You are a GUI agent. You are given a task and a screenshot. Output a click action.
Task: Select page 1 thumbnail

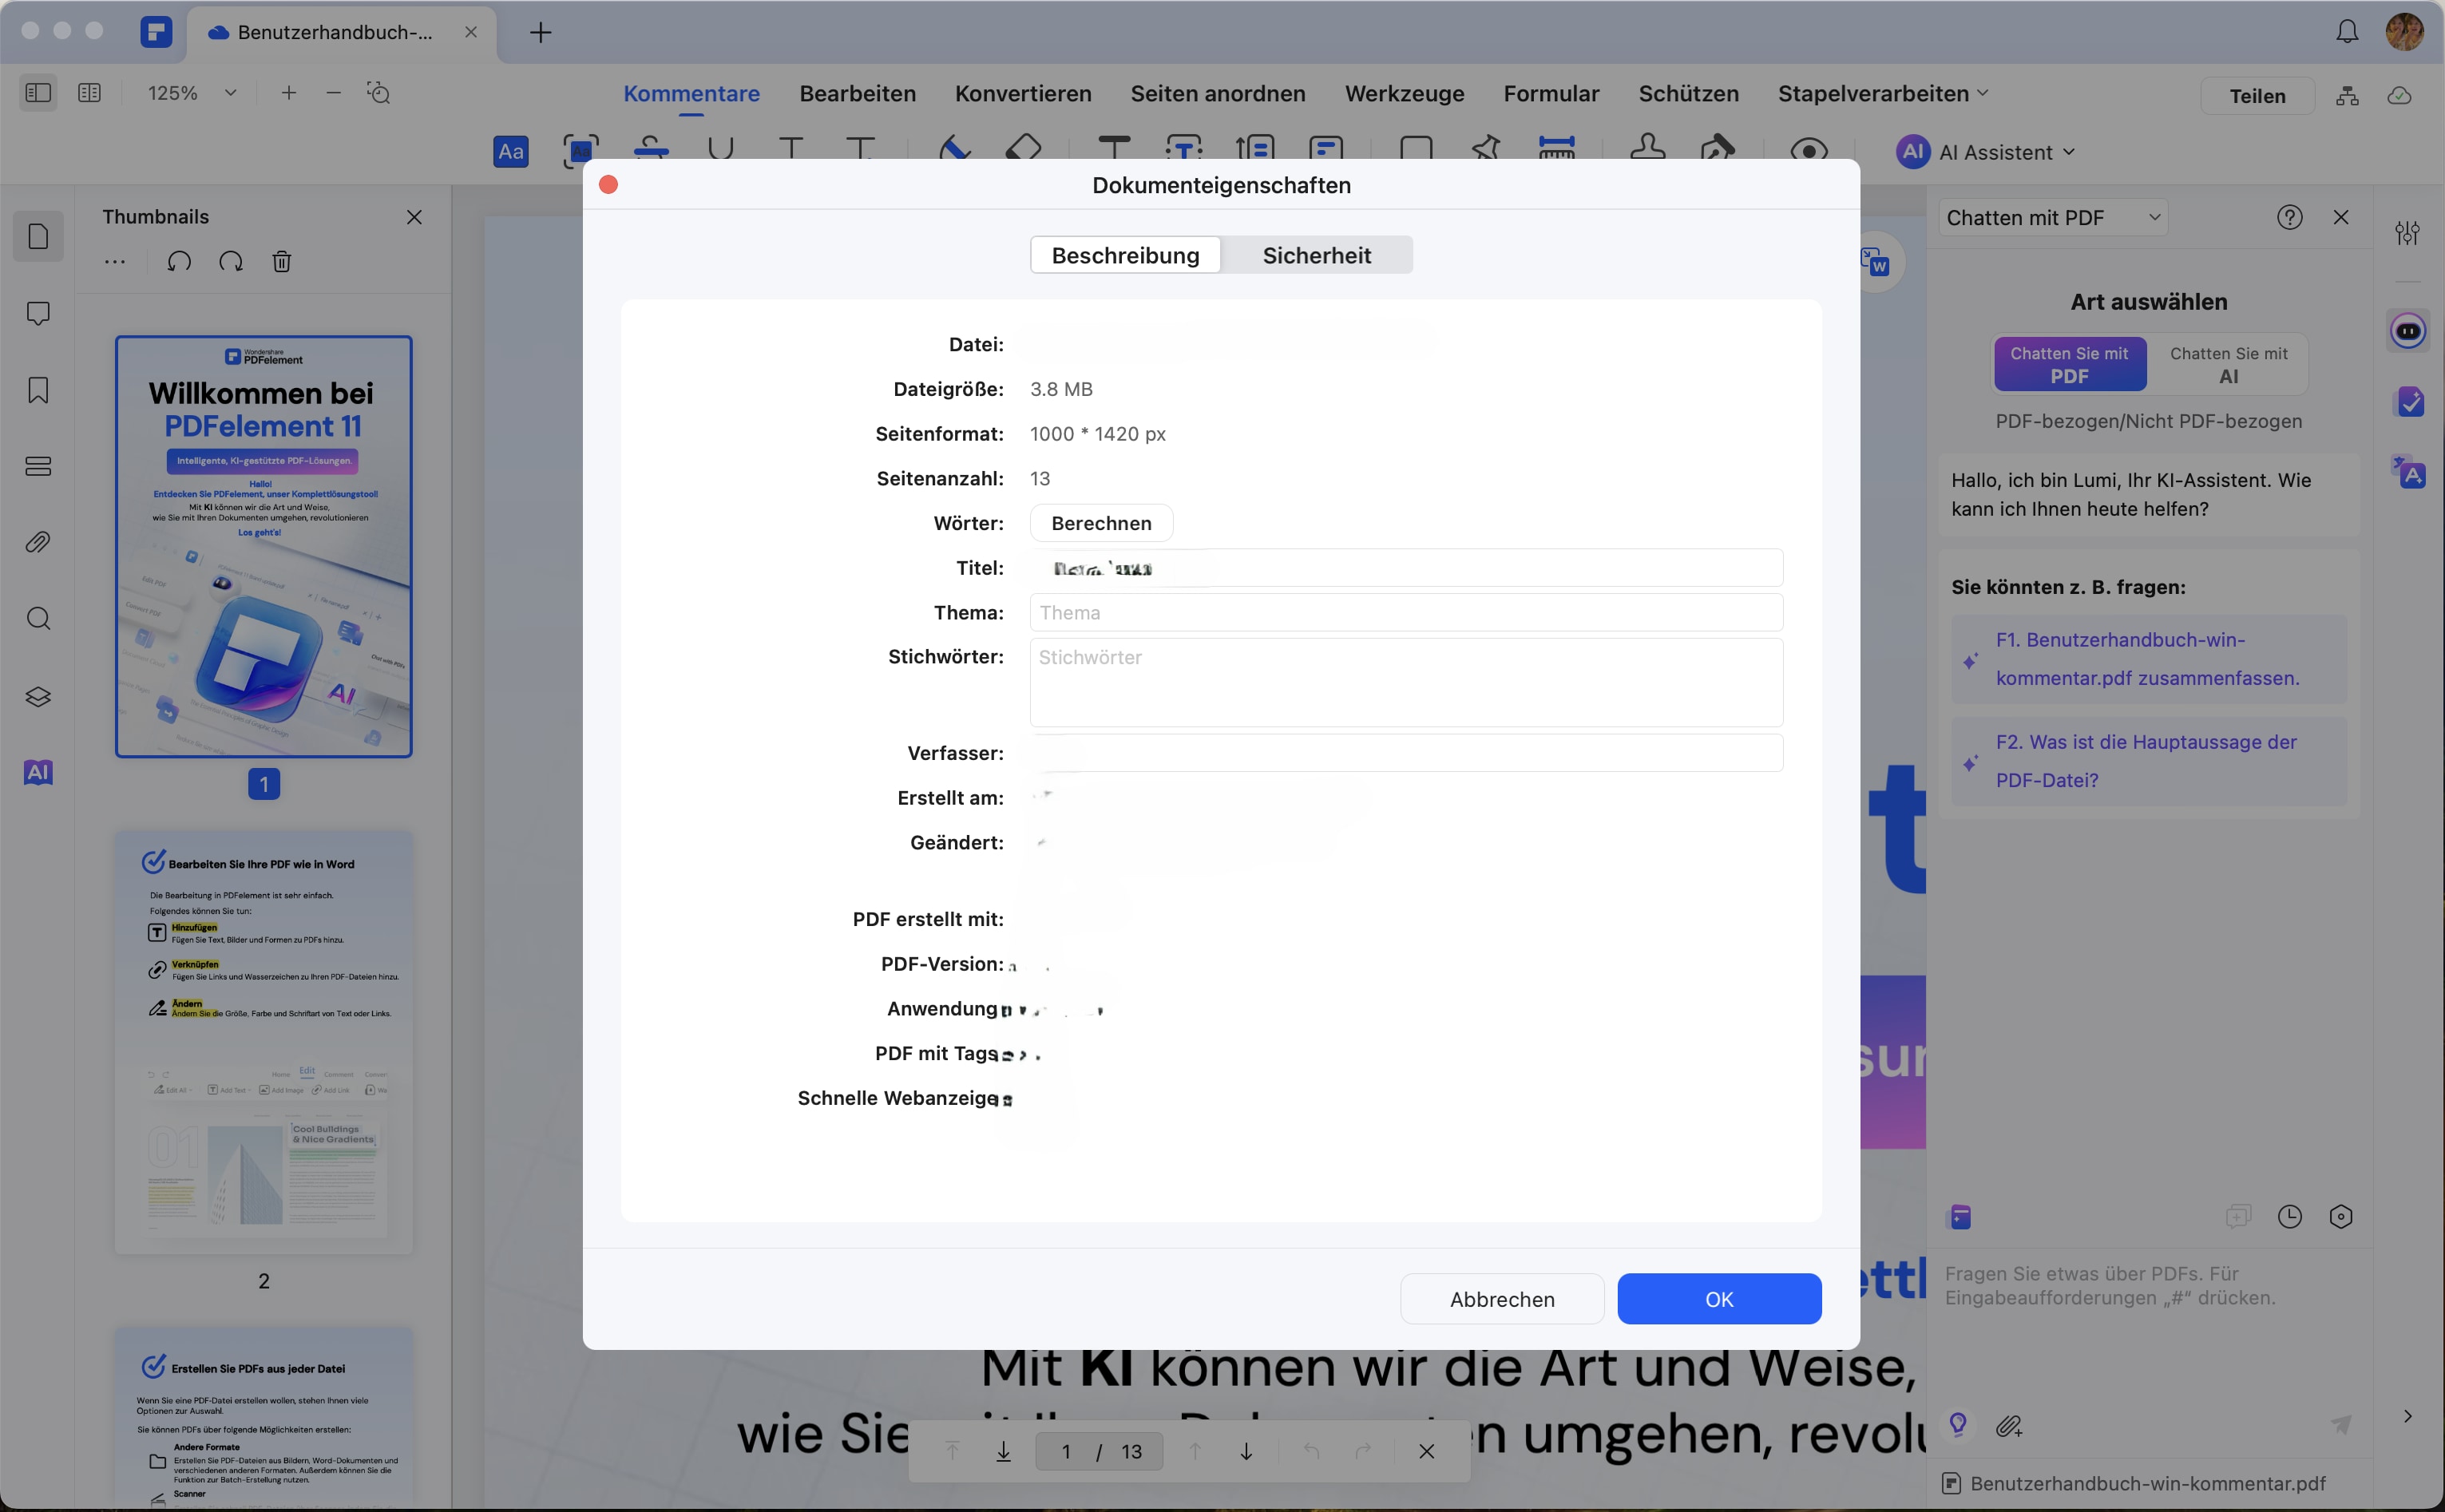(264, 547)
